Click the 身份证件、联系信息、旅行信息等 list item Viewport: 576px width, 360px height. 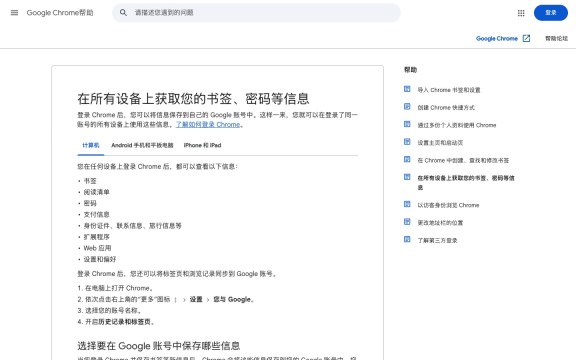(132, 226)
